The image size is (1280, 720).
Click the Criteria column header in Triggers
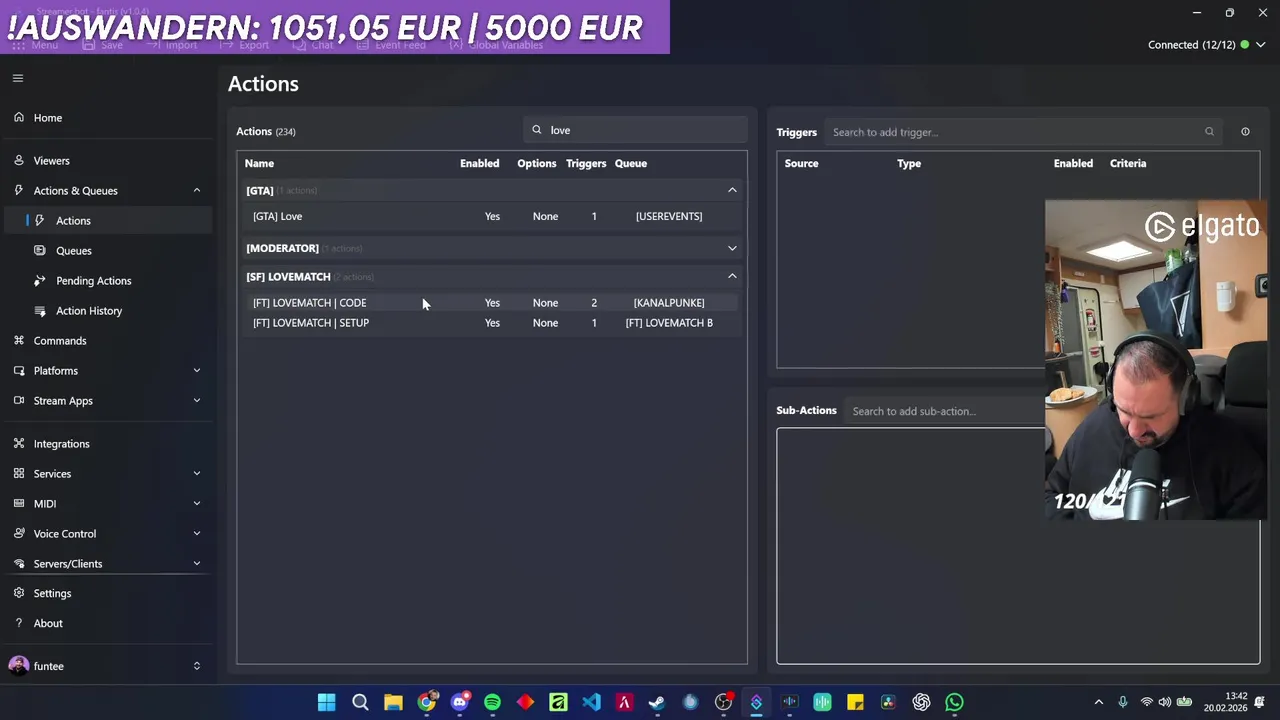pyautogui.click(x=1128, y=163)
